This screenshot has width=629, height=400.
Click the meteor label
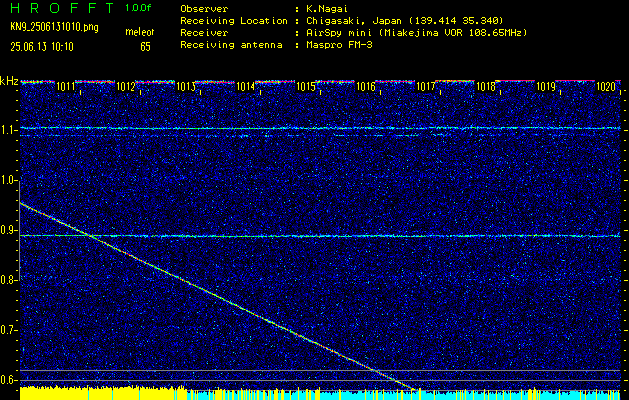140,32
